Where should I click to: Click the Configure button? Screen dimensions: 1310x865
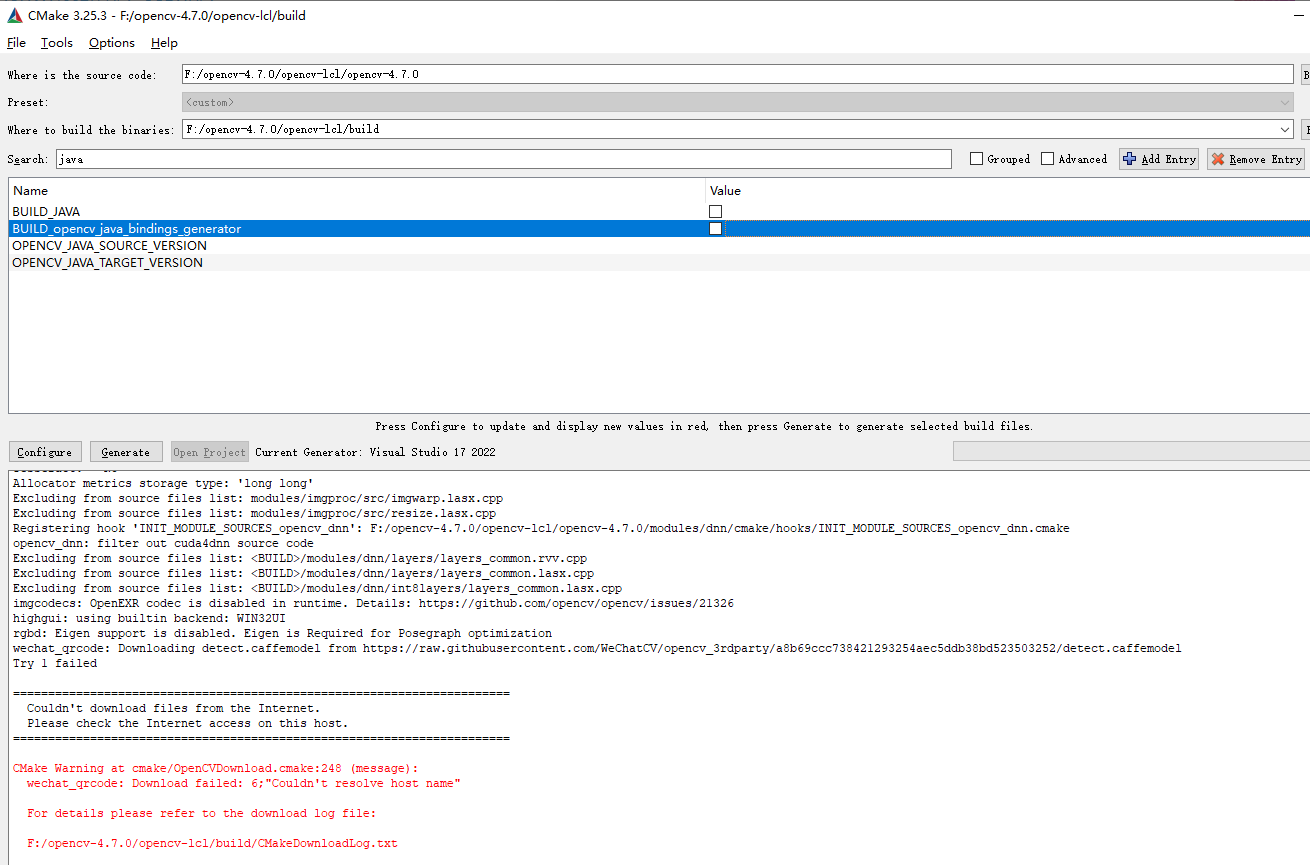click(44, 451)
